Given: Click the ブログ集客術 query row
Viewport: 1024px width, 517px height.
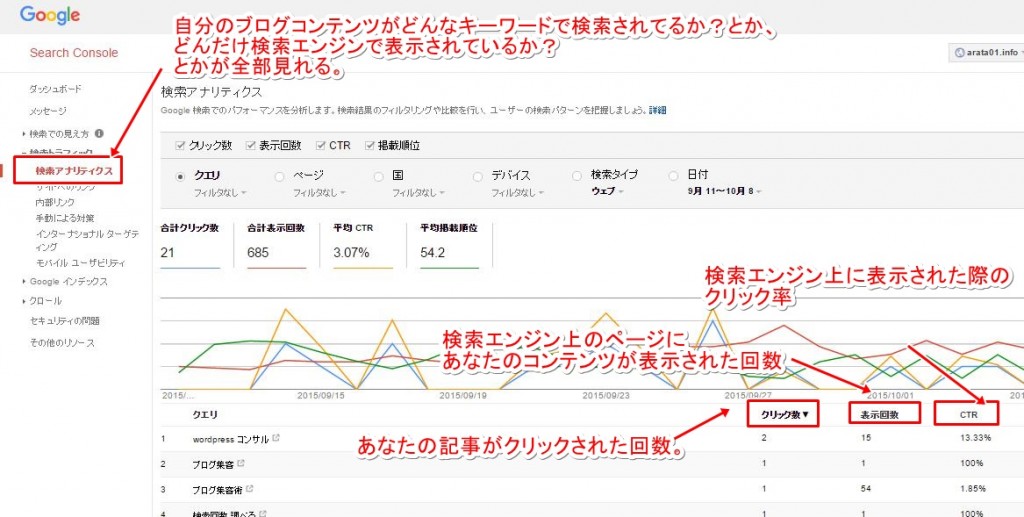Looking at the screenshot, I should point(592,489).
